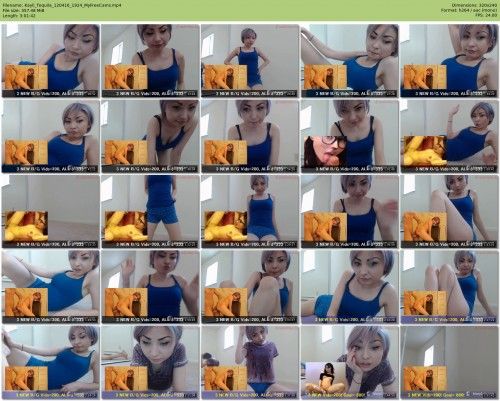This screenshot has width=500, height=401.
Task: Open the first thumbnail in the first row
Action: point(51,61)
